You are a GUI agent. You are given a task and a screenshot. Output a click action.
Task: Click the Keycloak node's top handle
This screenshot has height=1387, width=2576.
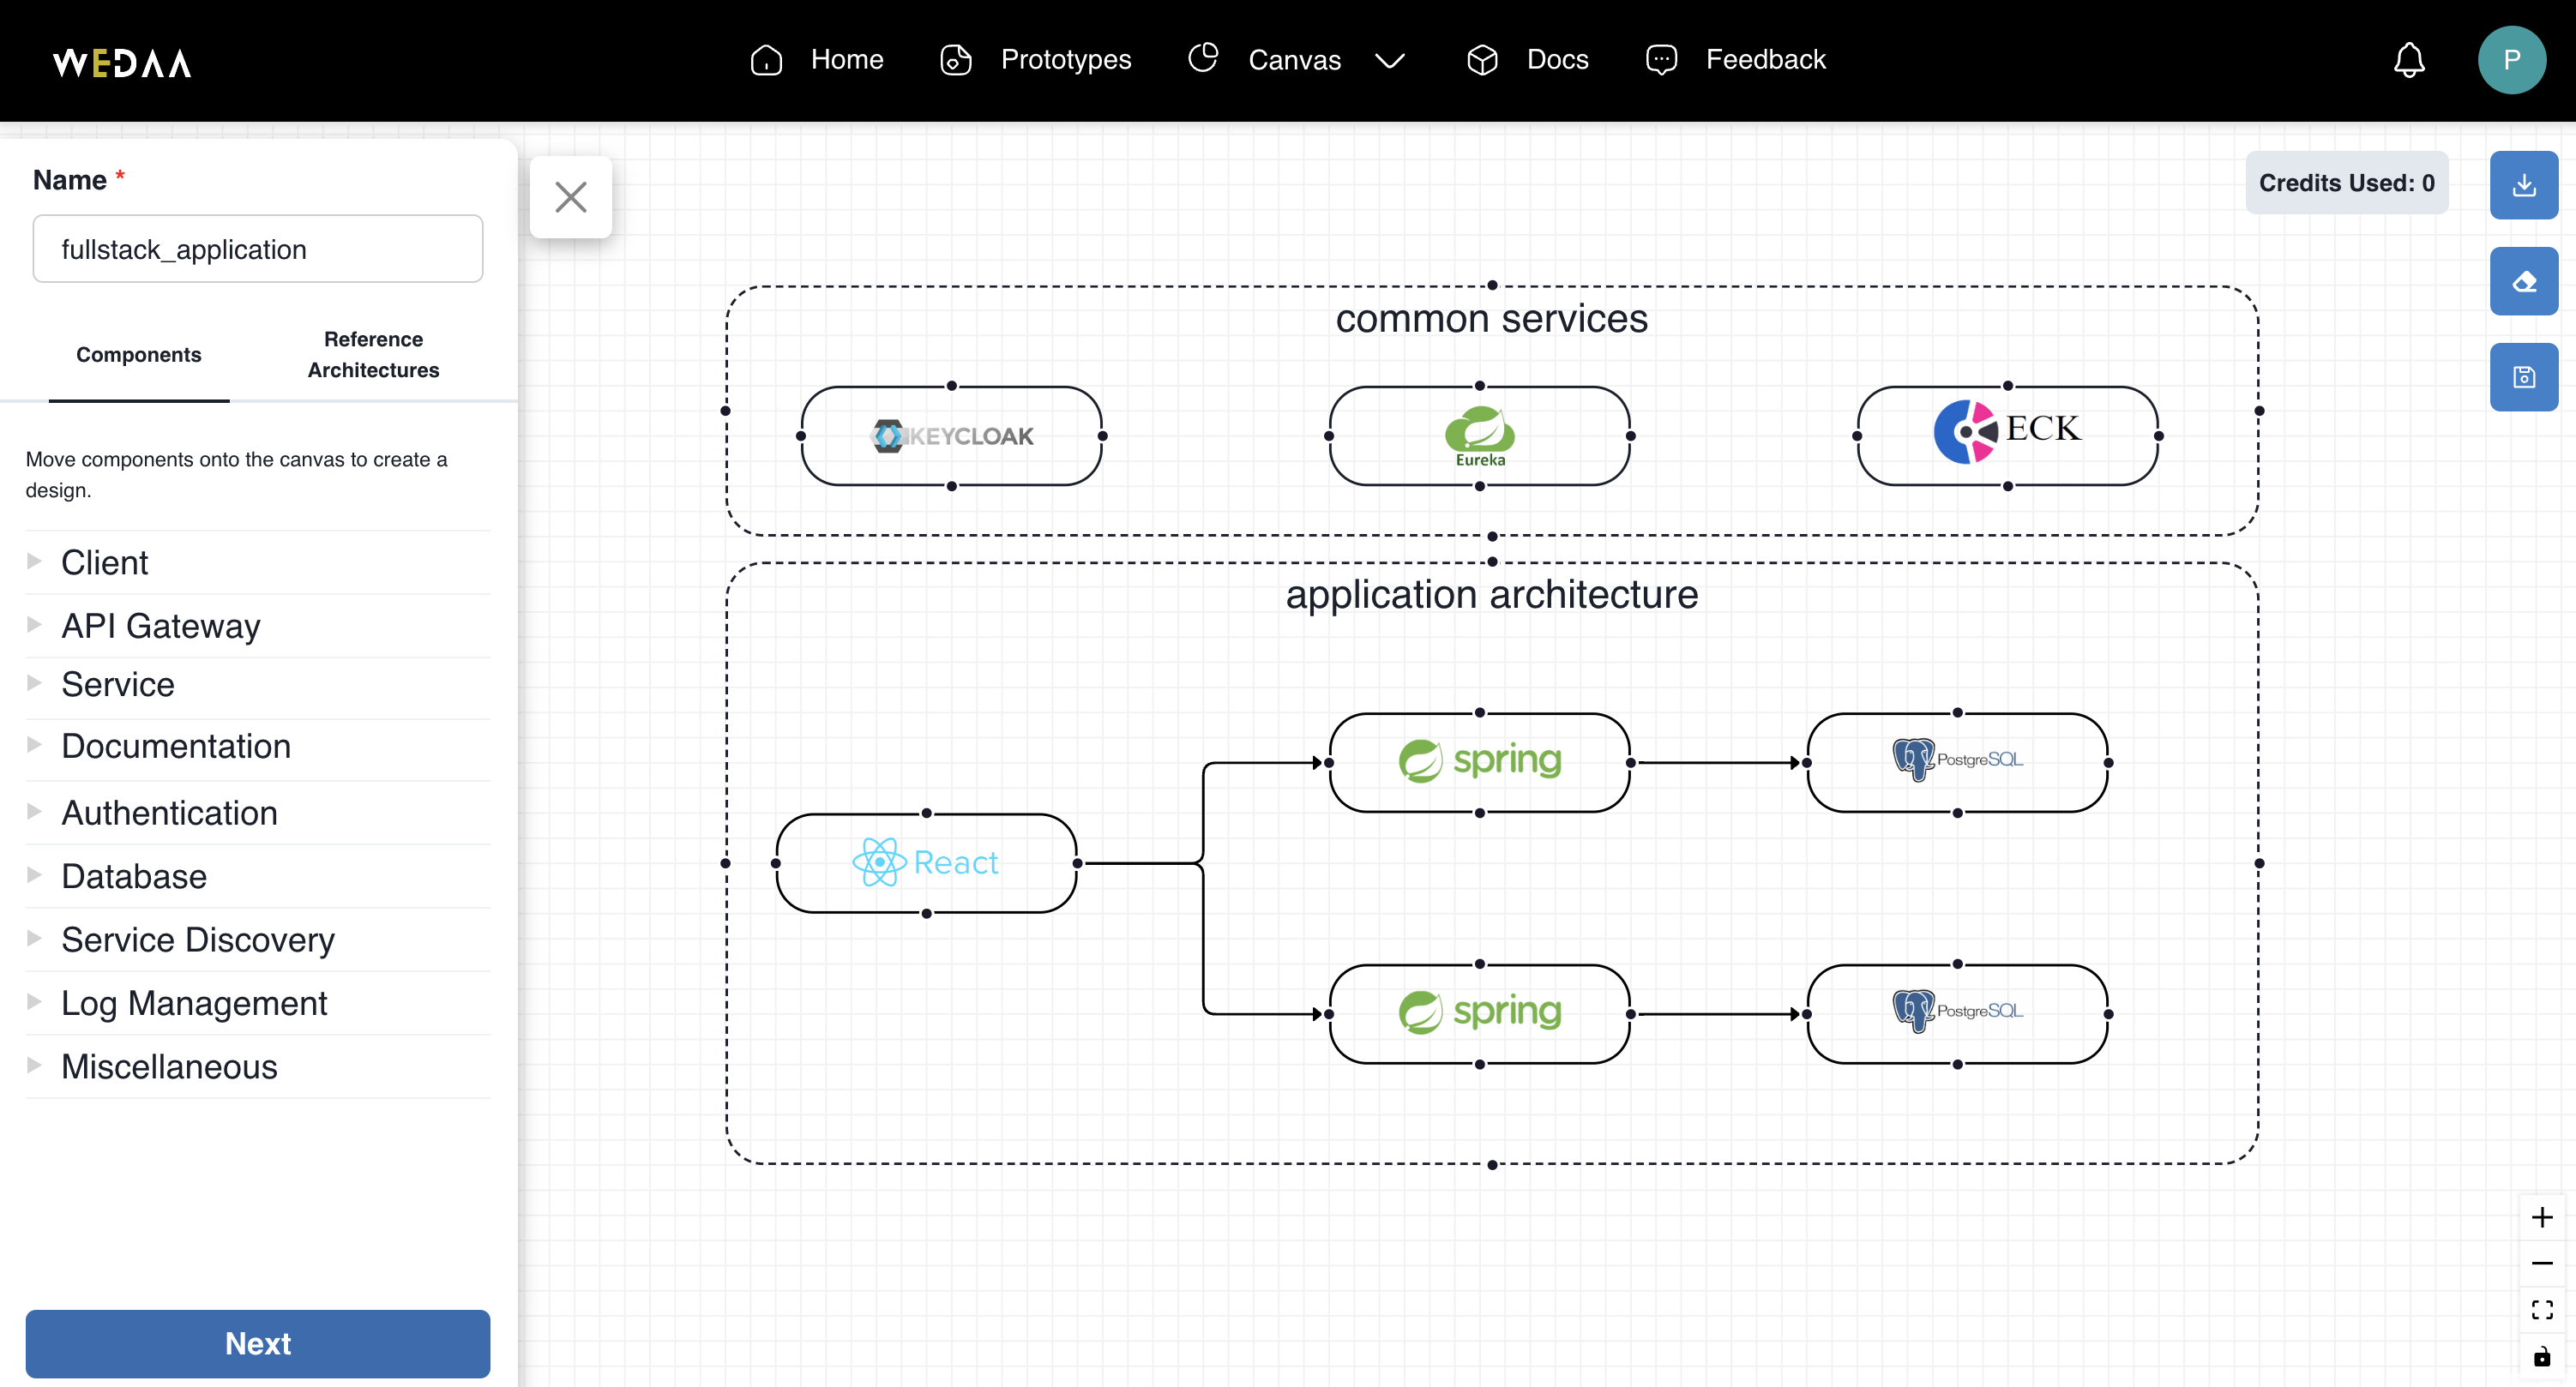pyautogui.click(x=952, y=386)
